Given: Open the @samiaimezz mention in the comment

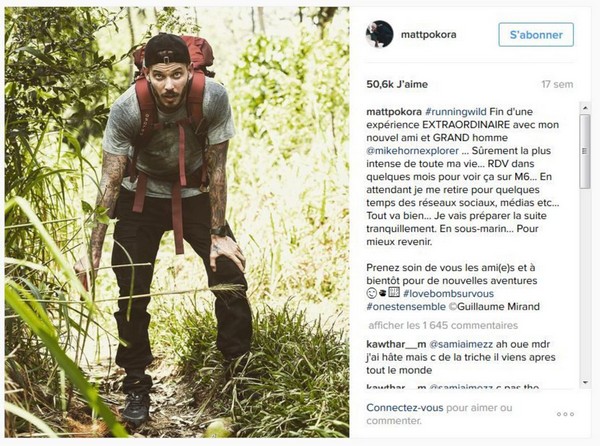Looking at the screenshot, I should 461,344.
